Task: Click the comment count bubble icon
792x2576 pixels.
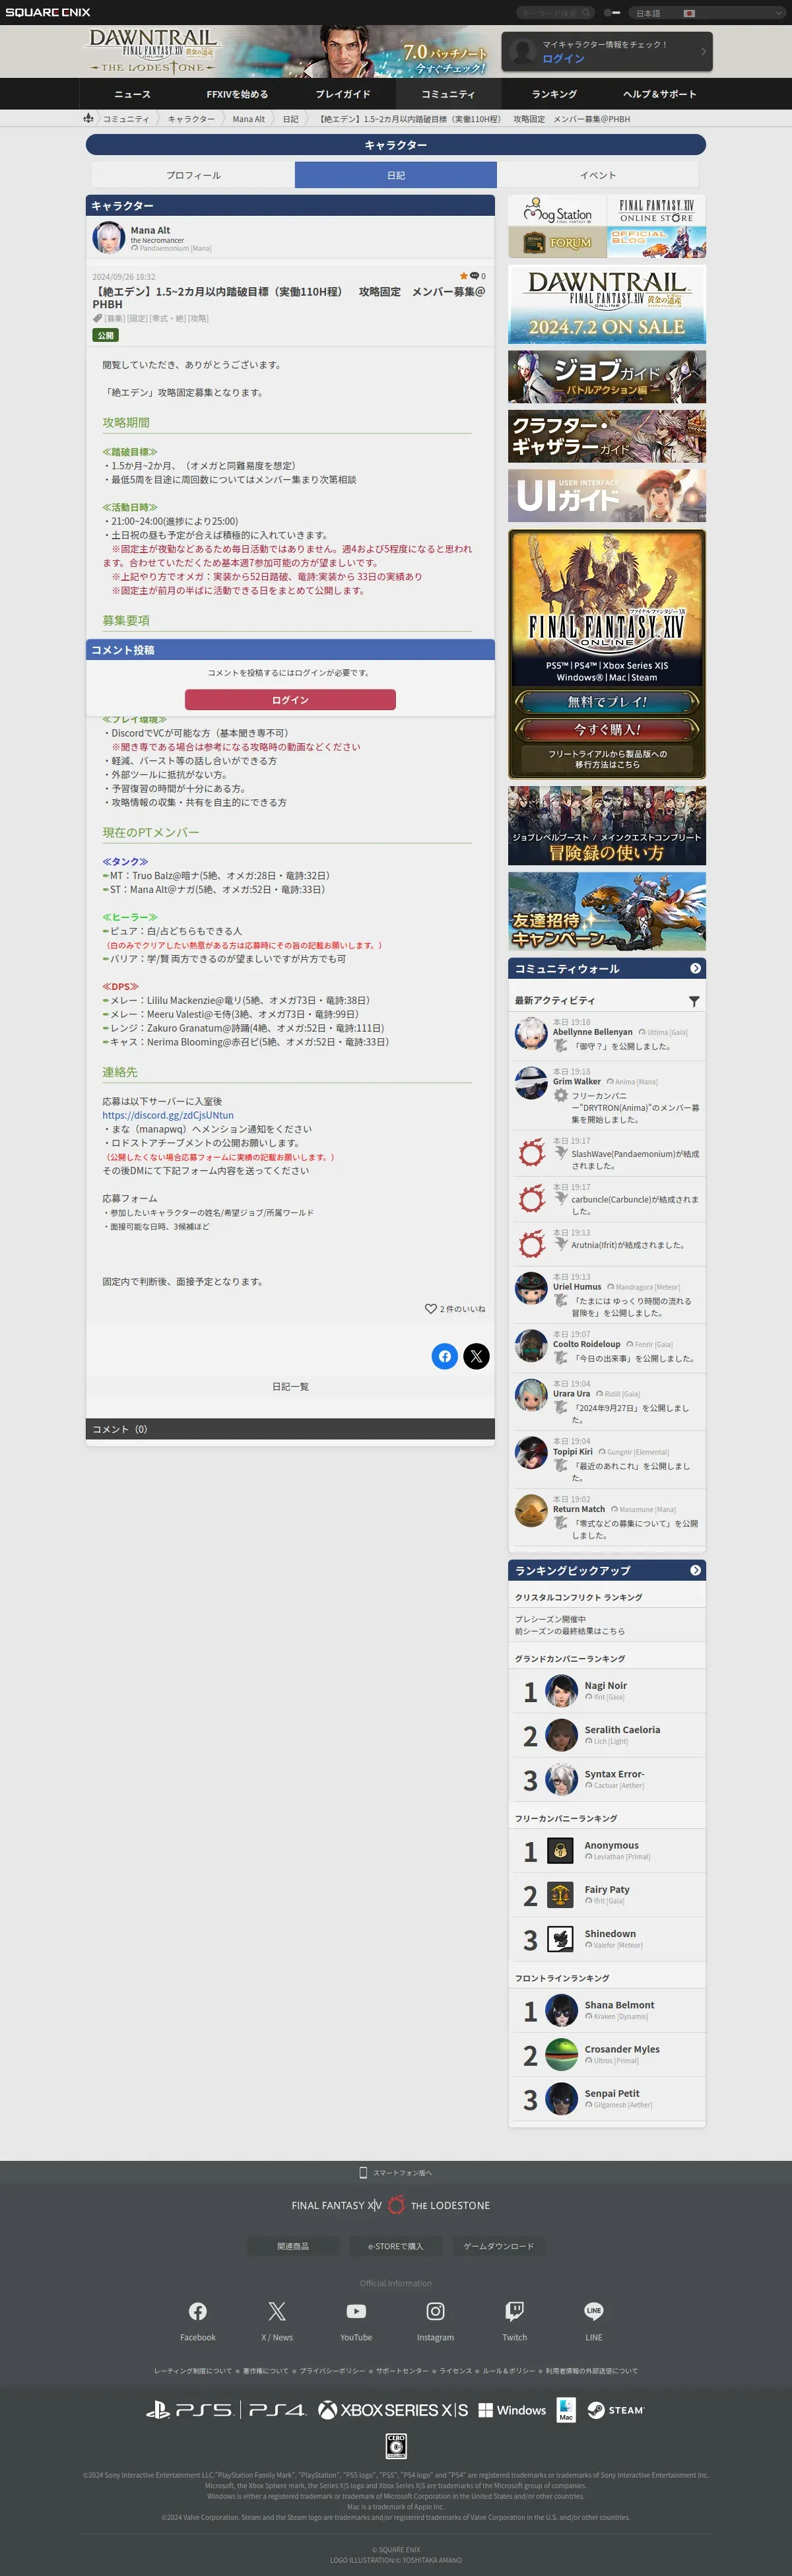Action: 475,276
